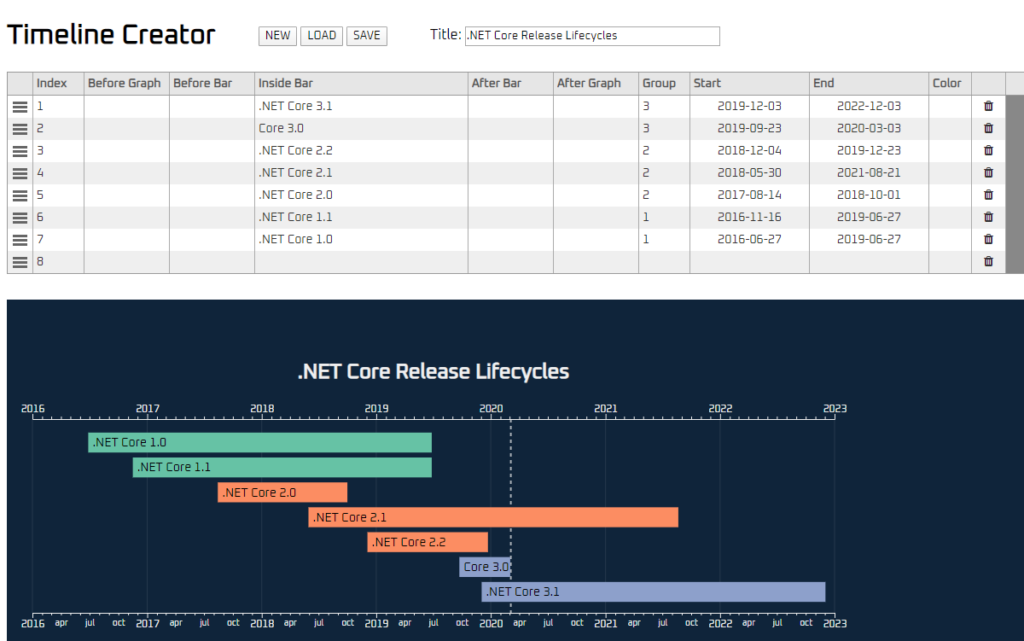Edit start date 2018-05-30
This screenshot has width=1024, height=641.
[749, 172]
